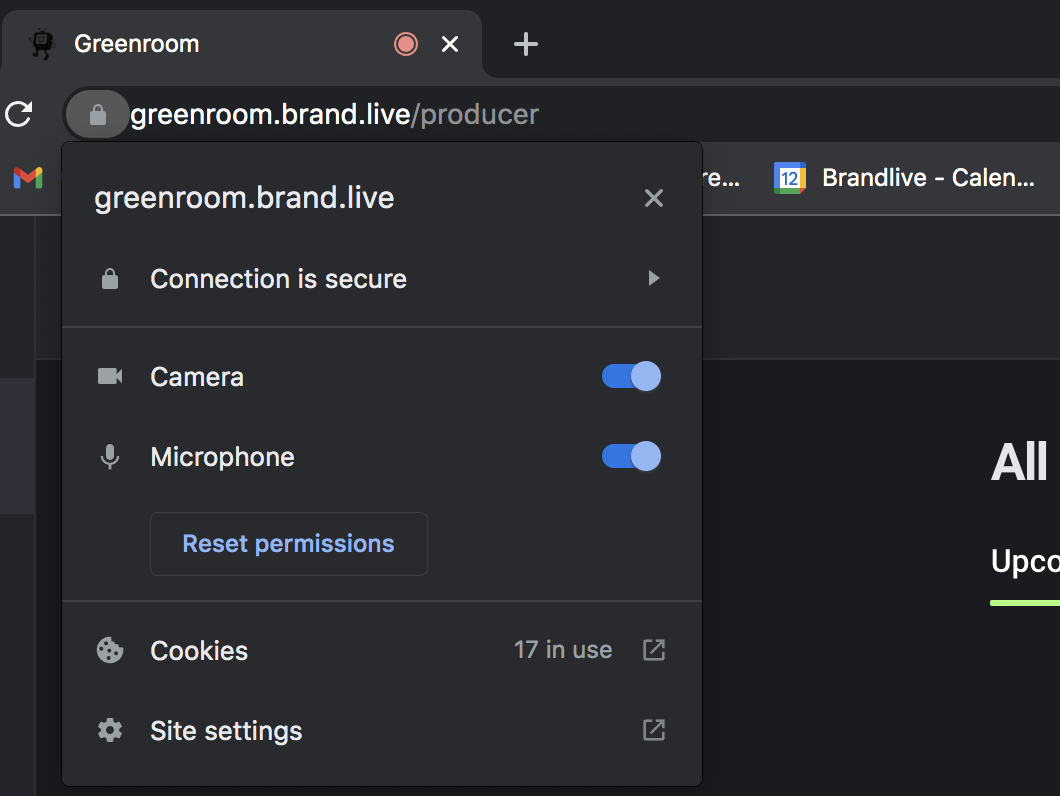Click the Site settings gear icon

click(x=110, y=730)
